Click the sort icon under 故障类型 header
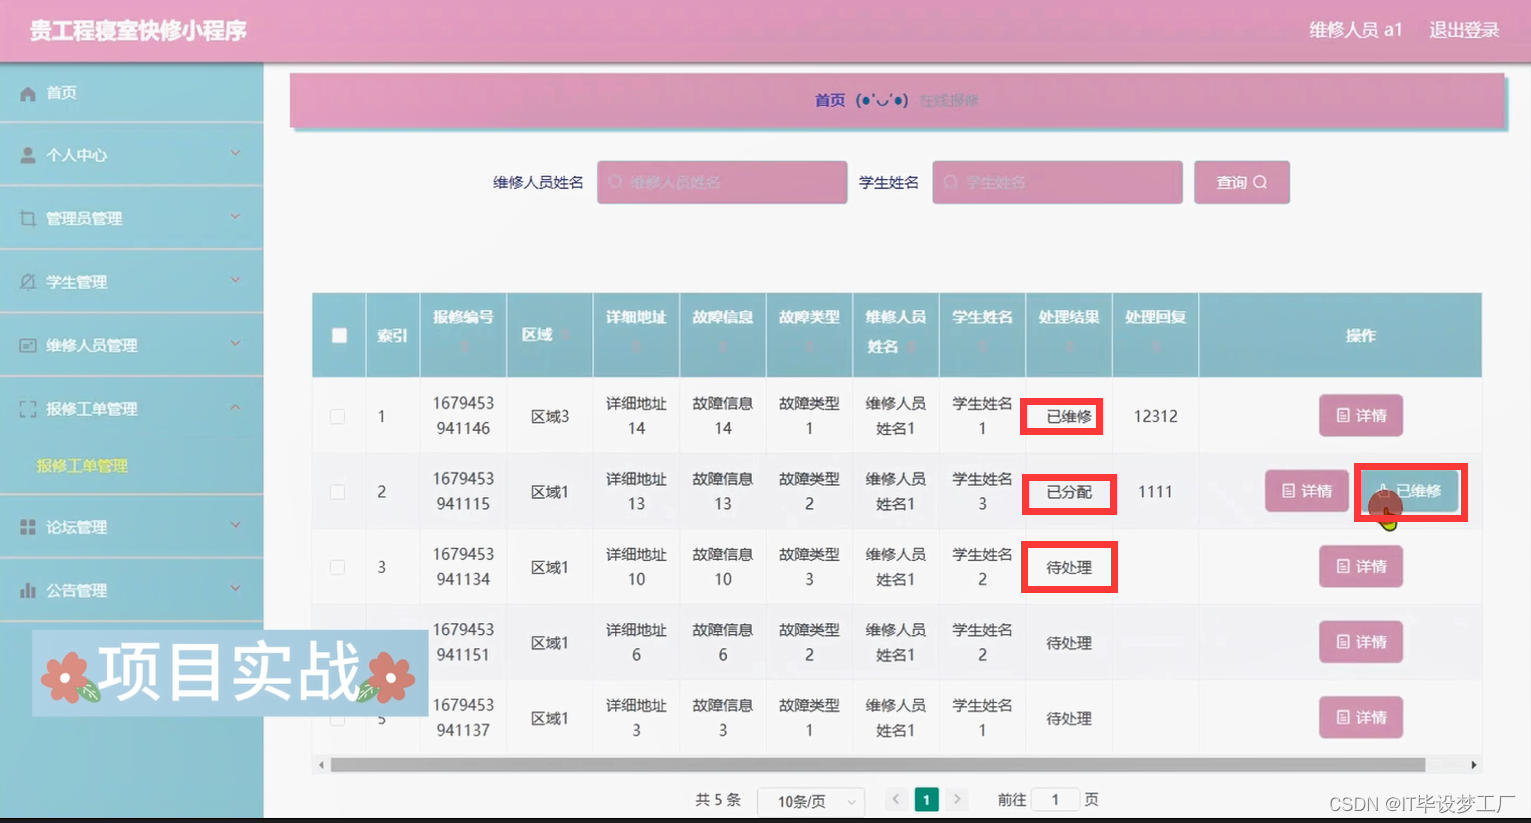This screenshot has height=823, width=1531. point(809,346)
